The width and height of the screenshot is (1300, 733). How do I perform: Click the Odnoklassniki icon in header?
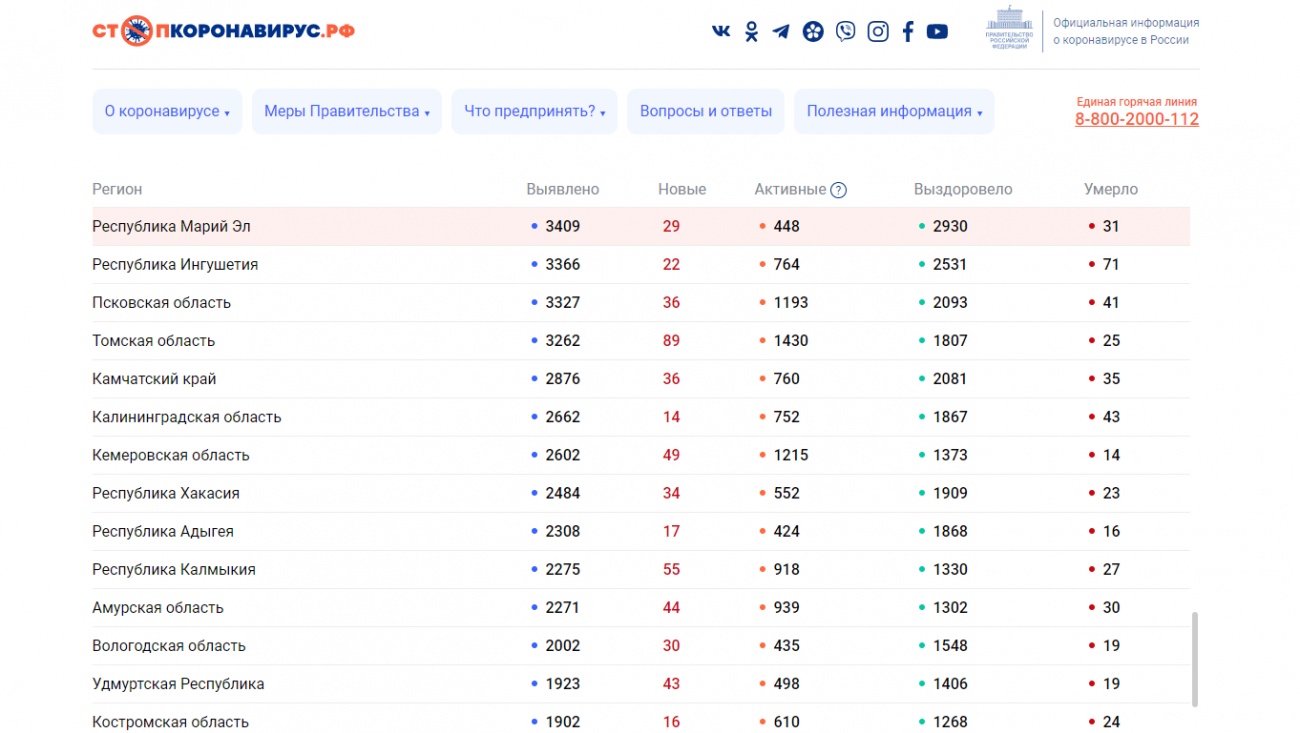(x=751, y=31)
